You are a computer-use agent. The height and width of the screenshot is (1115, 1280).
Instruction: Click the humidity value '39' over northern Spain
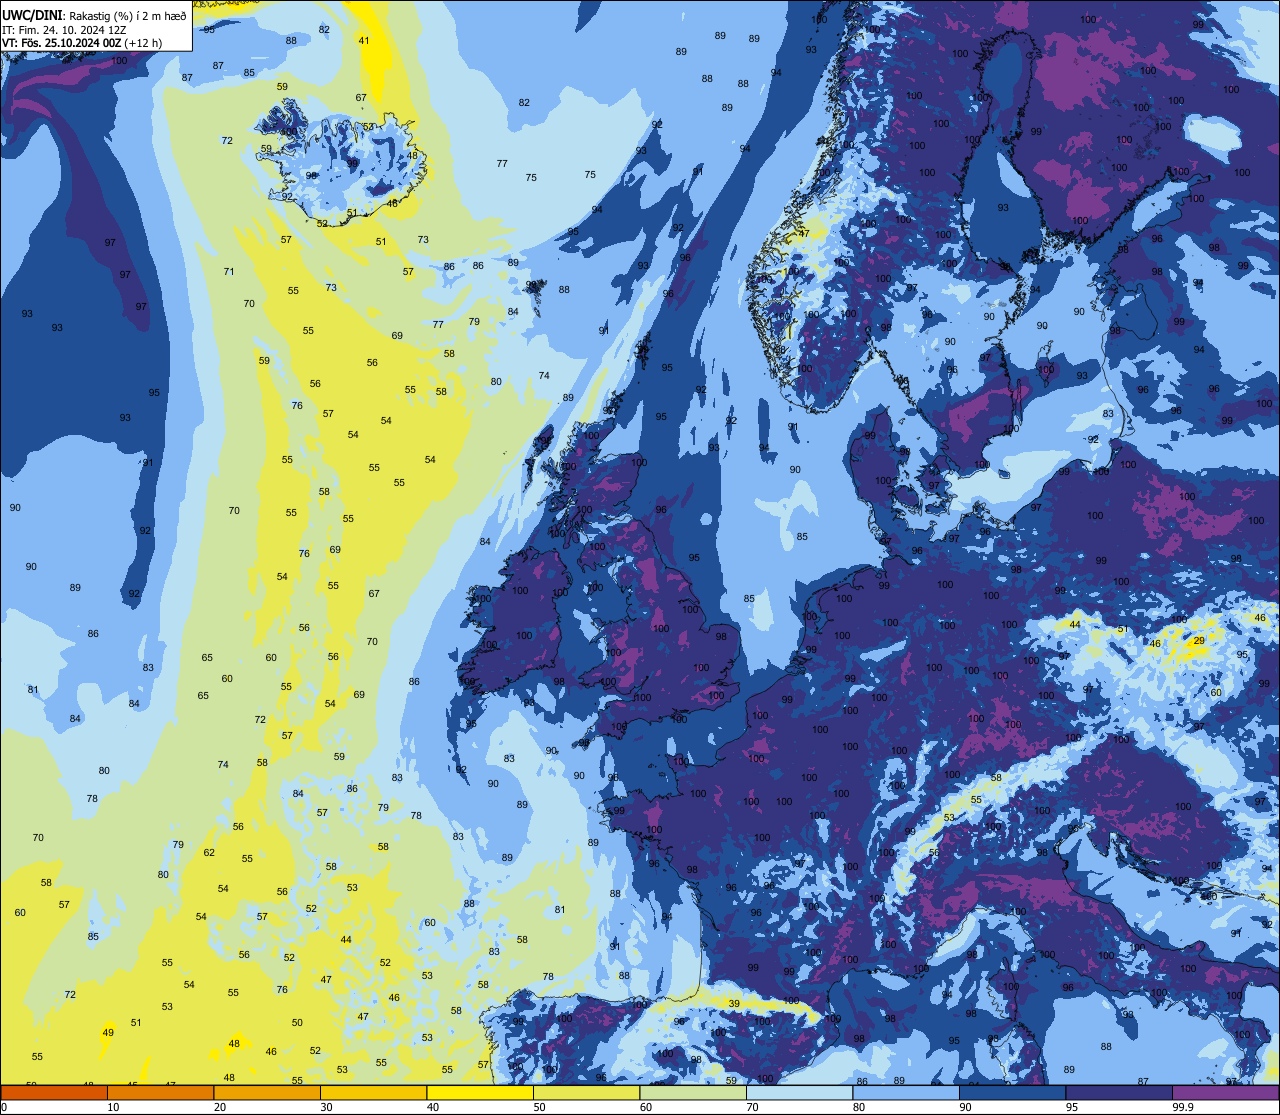(x=734, y=1004)
